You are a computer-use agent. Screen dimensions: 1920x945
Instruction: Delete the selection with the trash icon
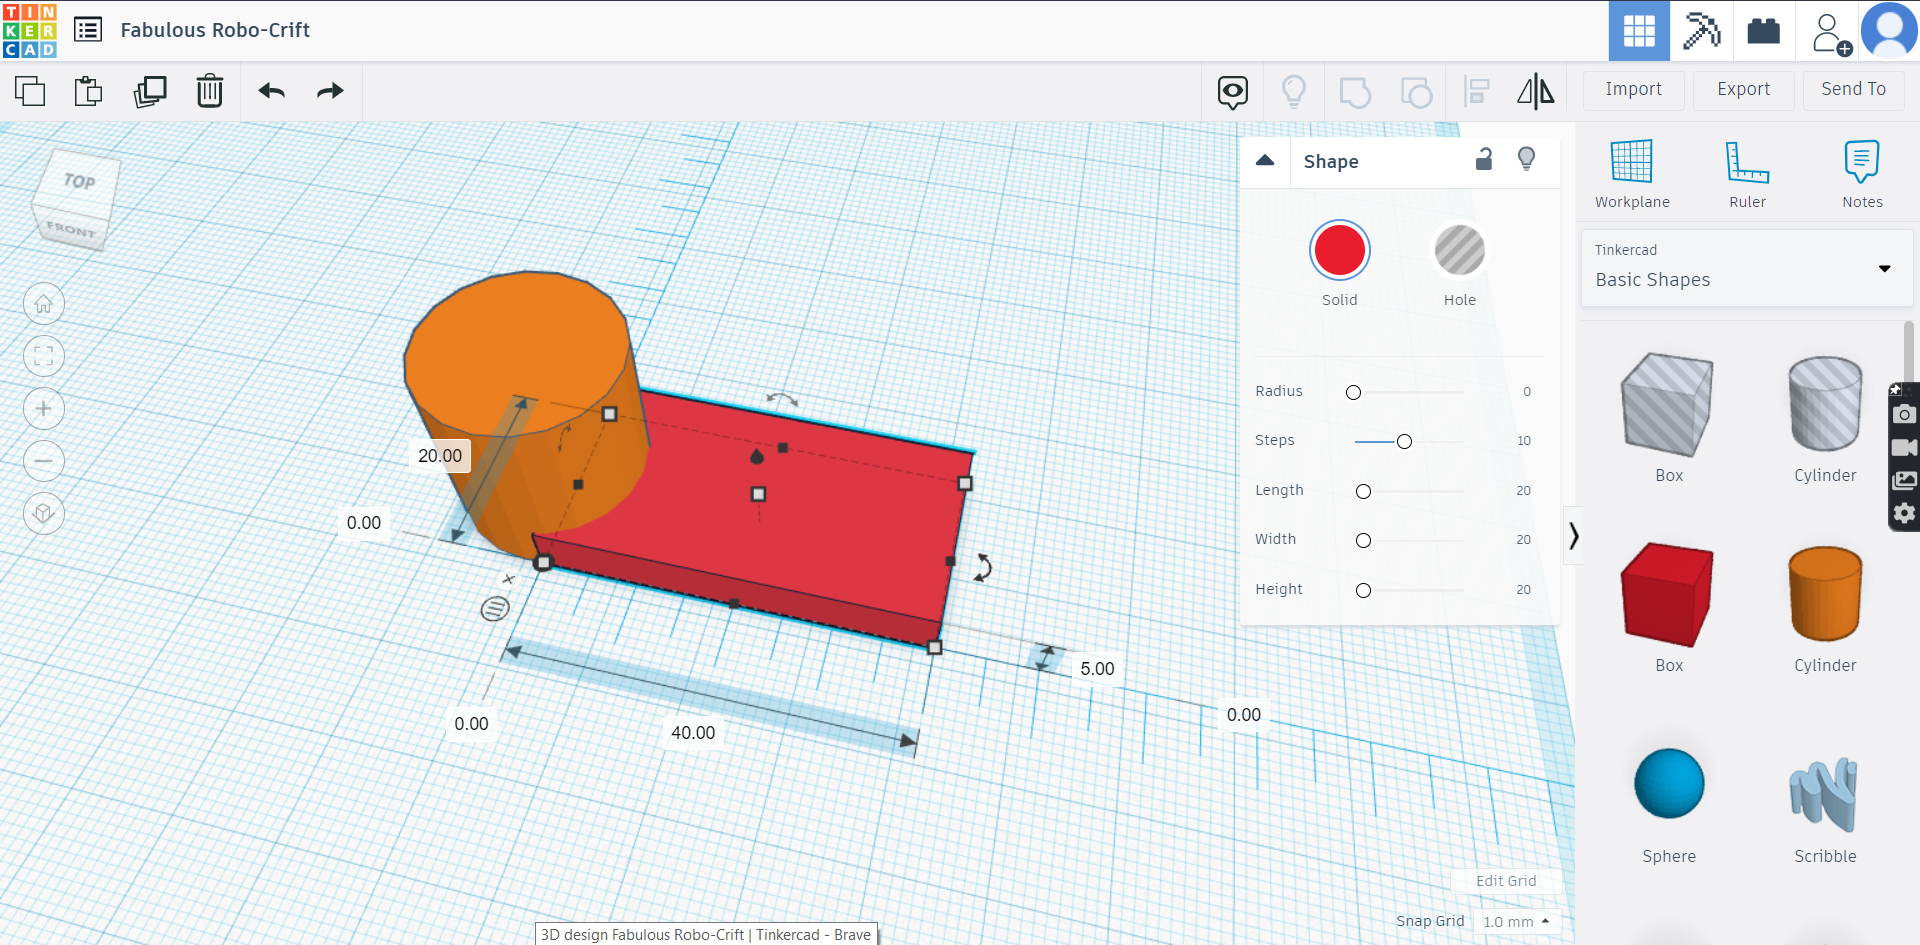(x=210, y=90)
